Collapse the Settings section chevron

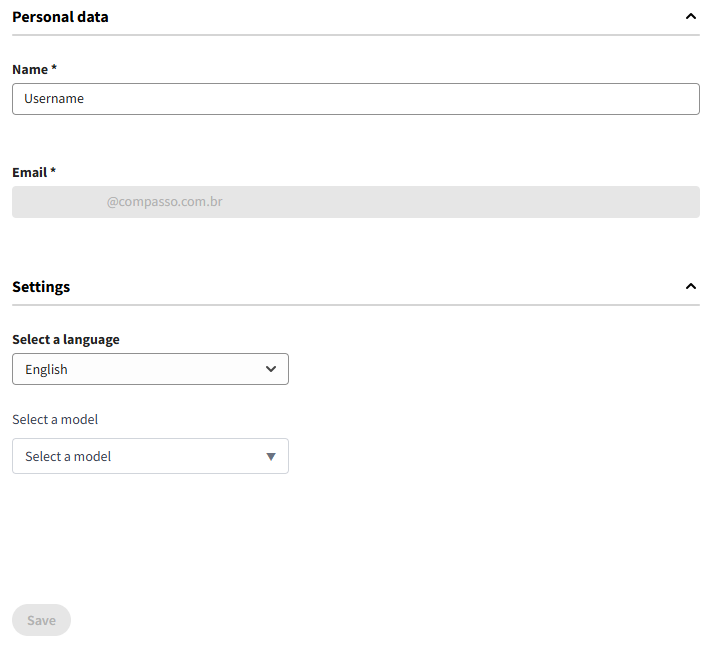click(690, 287)
